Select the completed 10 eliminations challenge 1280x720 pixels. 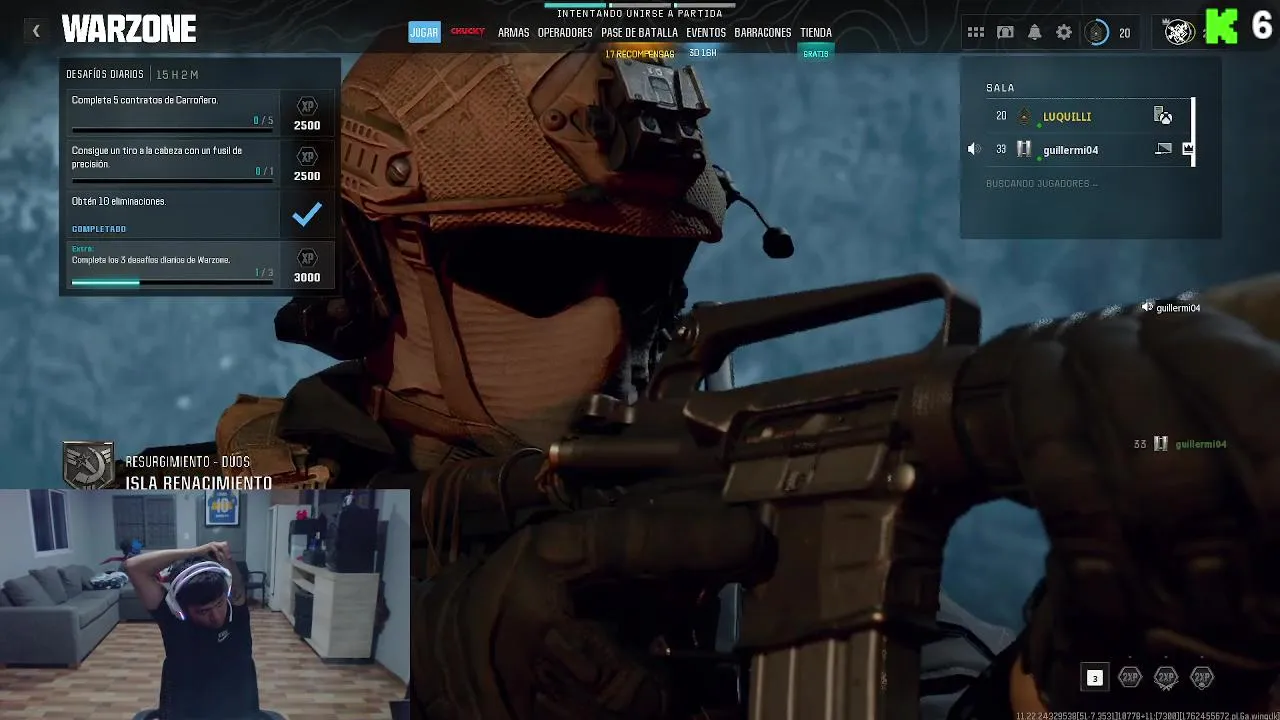tap(200, 213)
